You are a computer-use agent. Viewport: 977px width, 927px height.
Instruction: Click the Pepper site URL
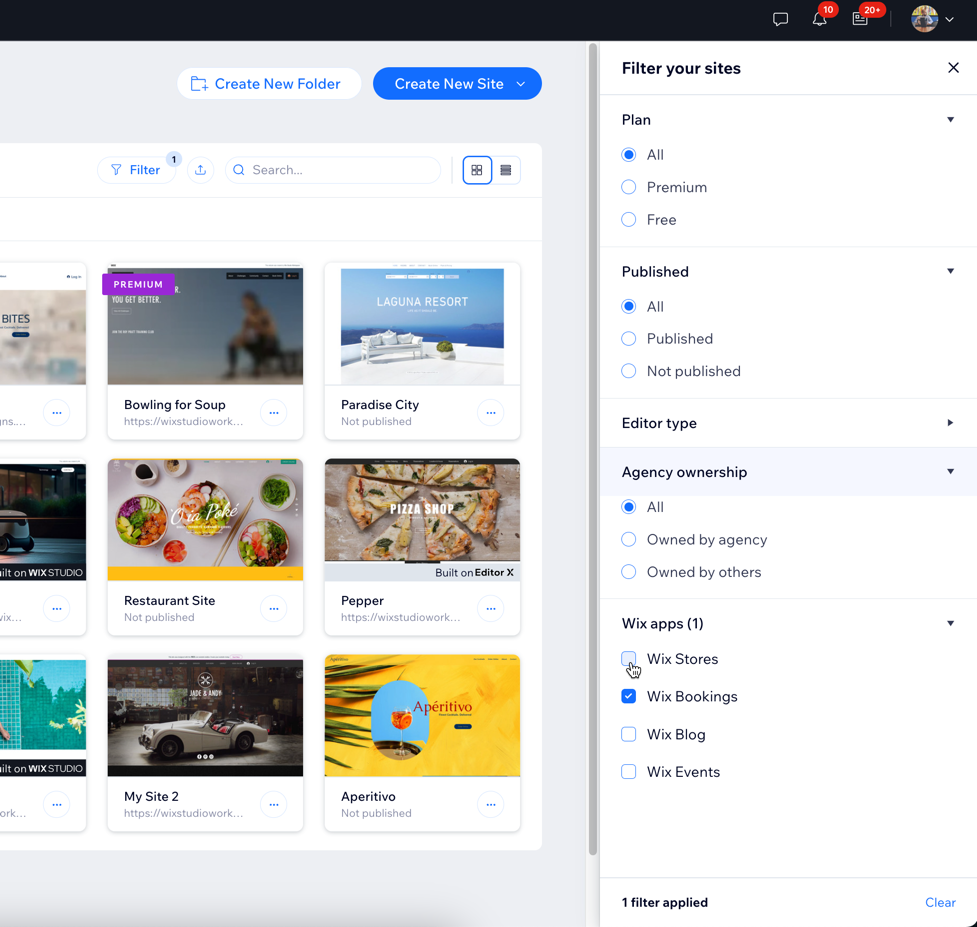pyautogui.click(x=400, y=617)
